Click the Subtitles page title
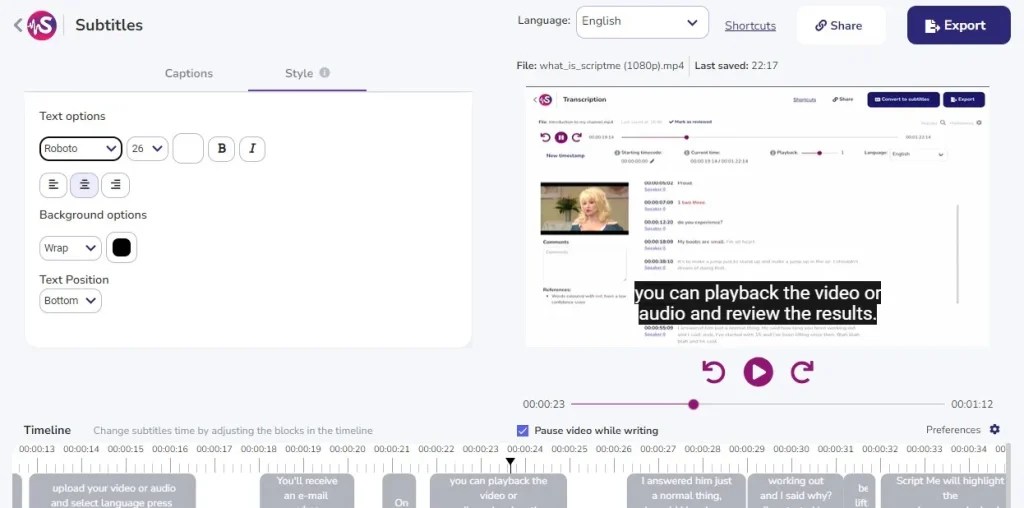Viewport: 1024px width, 508px height. pos(109,25)
